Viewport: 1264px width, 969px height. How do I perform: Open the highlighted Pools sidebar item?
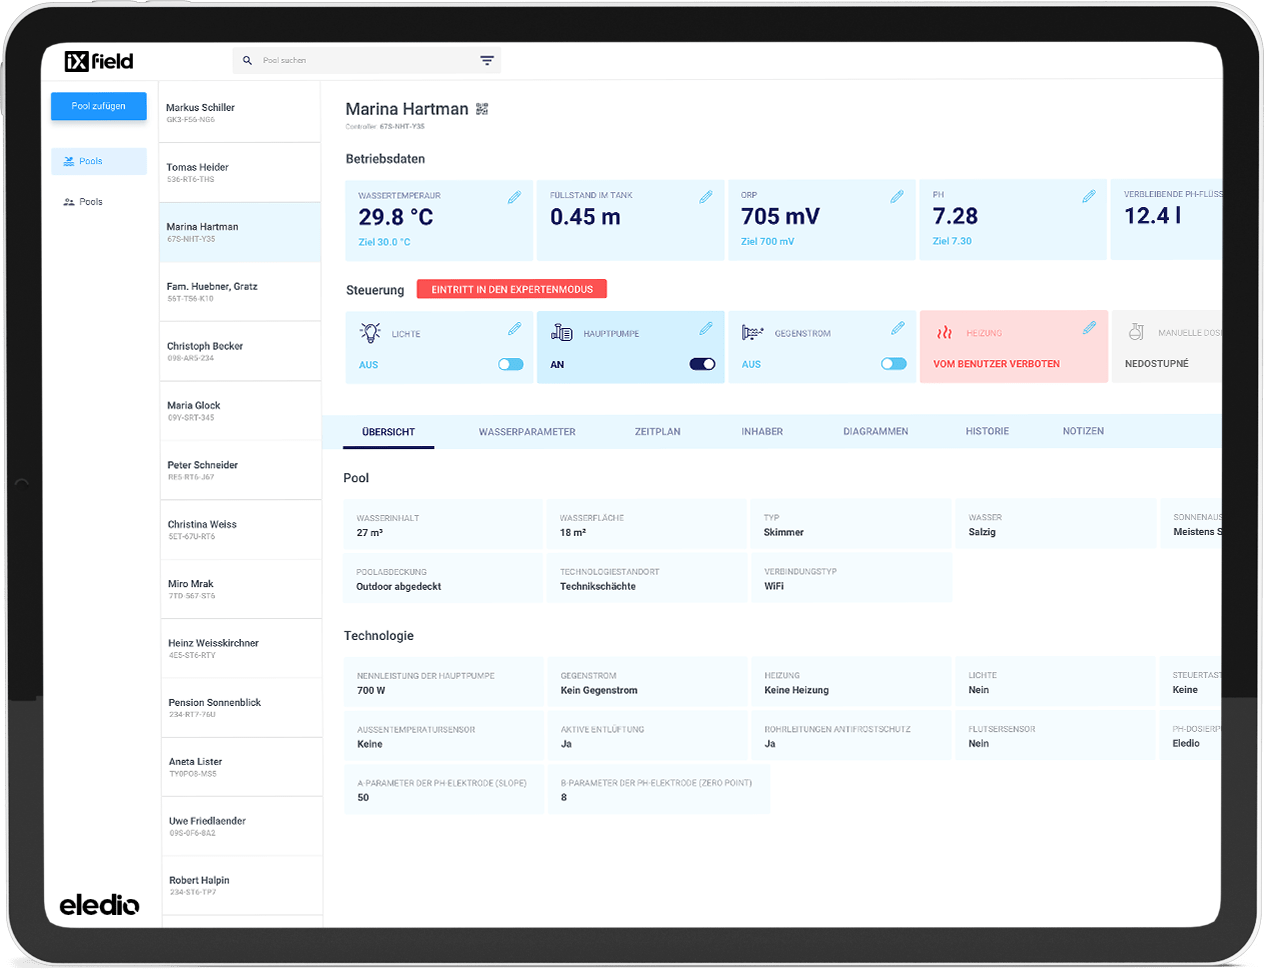[x=99, y=161]
